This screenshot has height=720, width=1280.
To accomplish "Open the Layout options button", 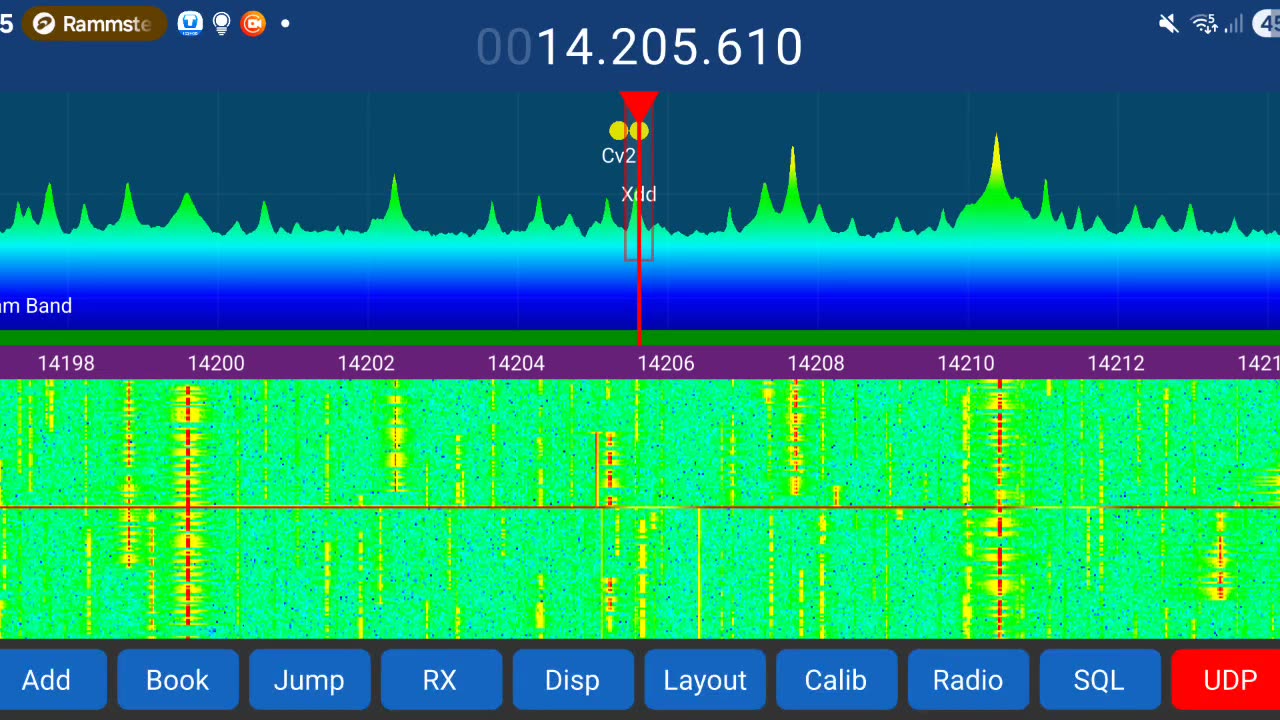I will (x=705, y=680).
